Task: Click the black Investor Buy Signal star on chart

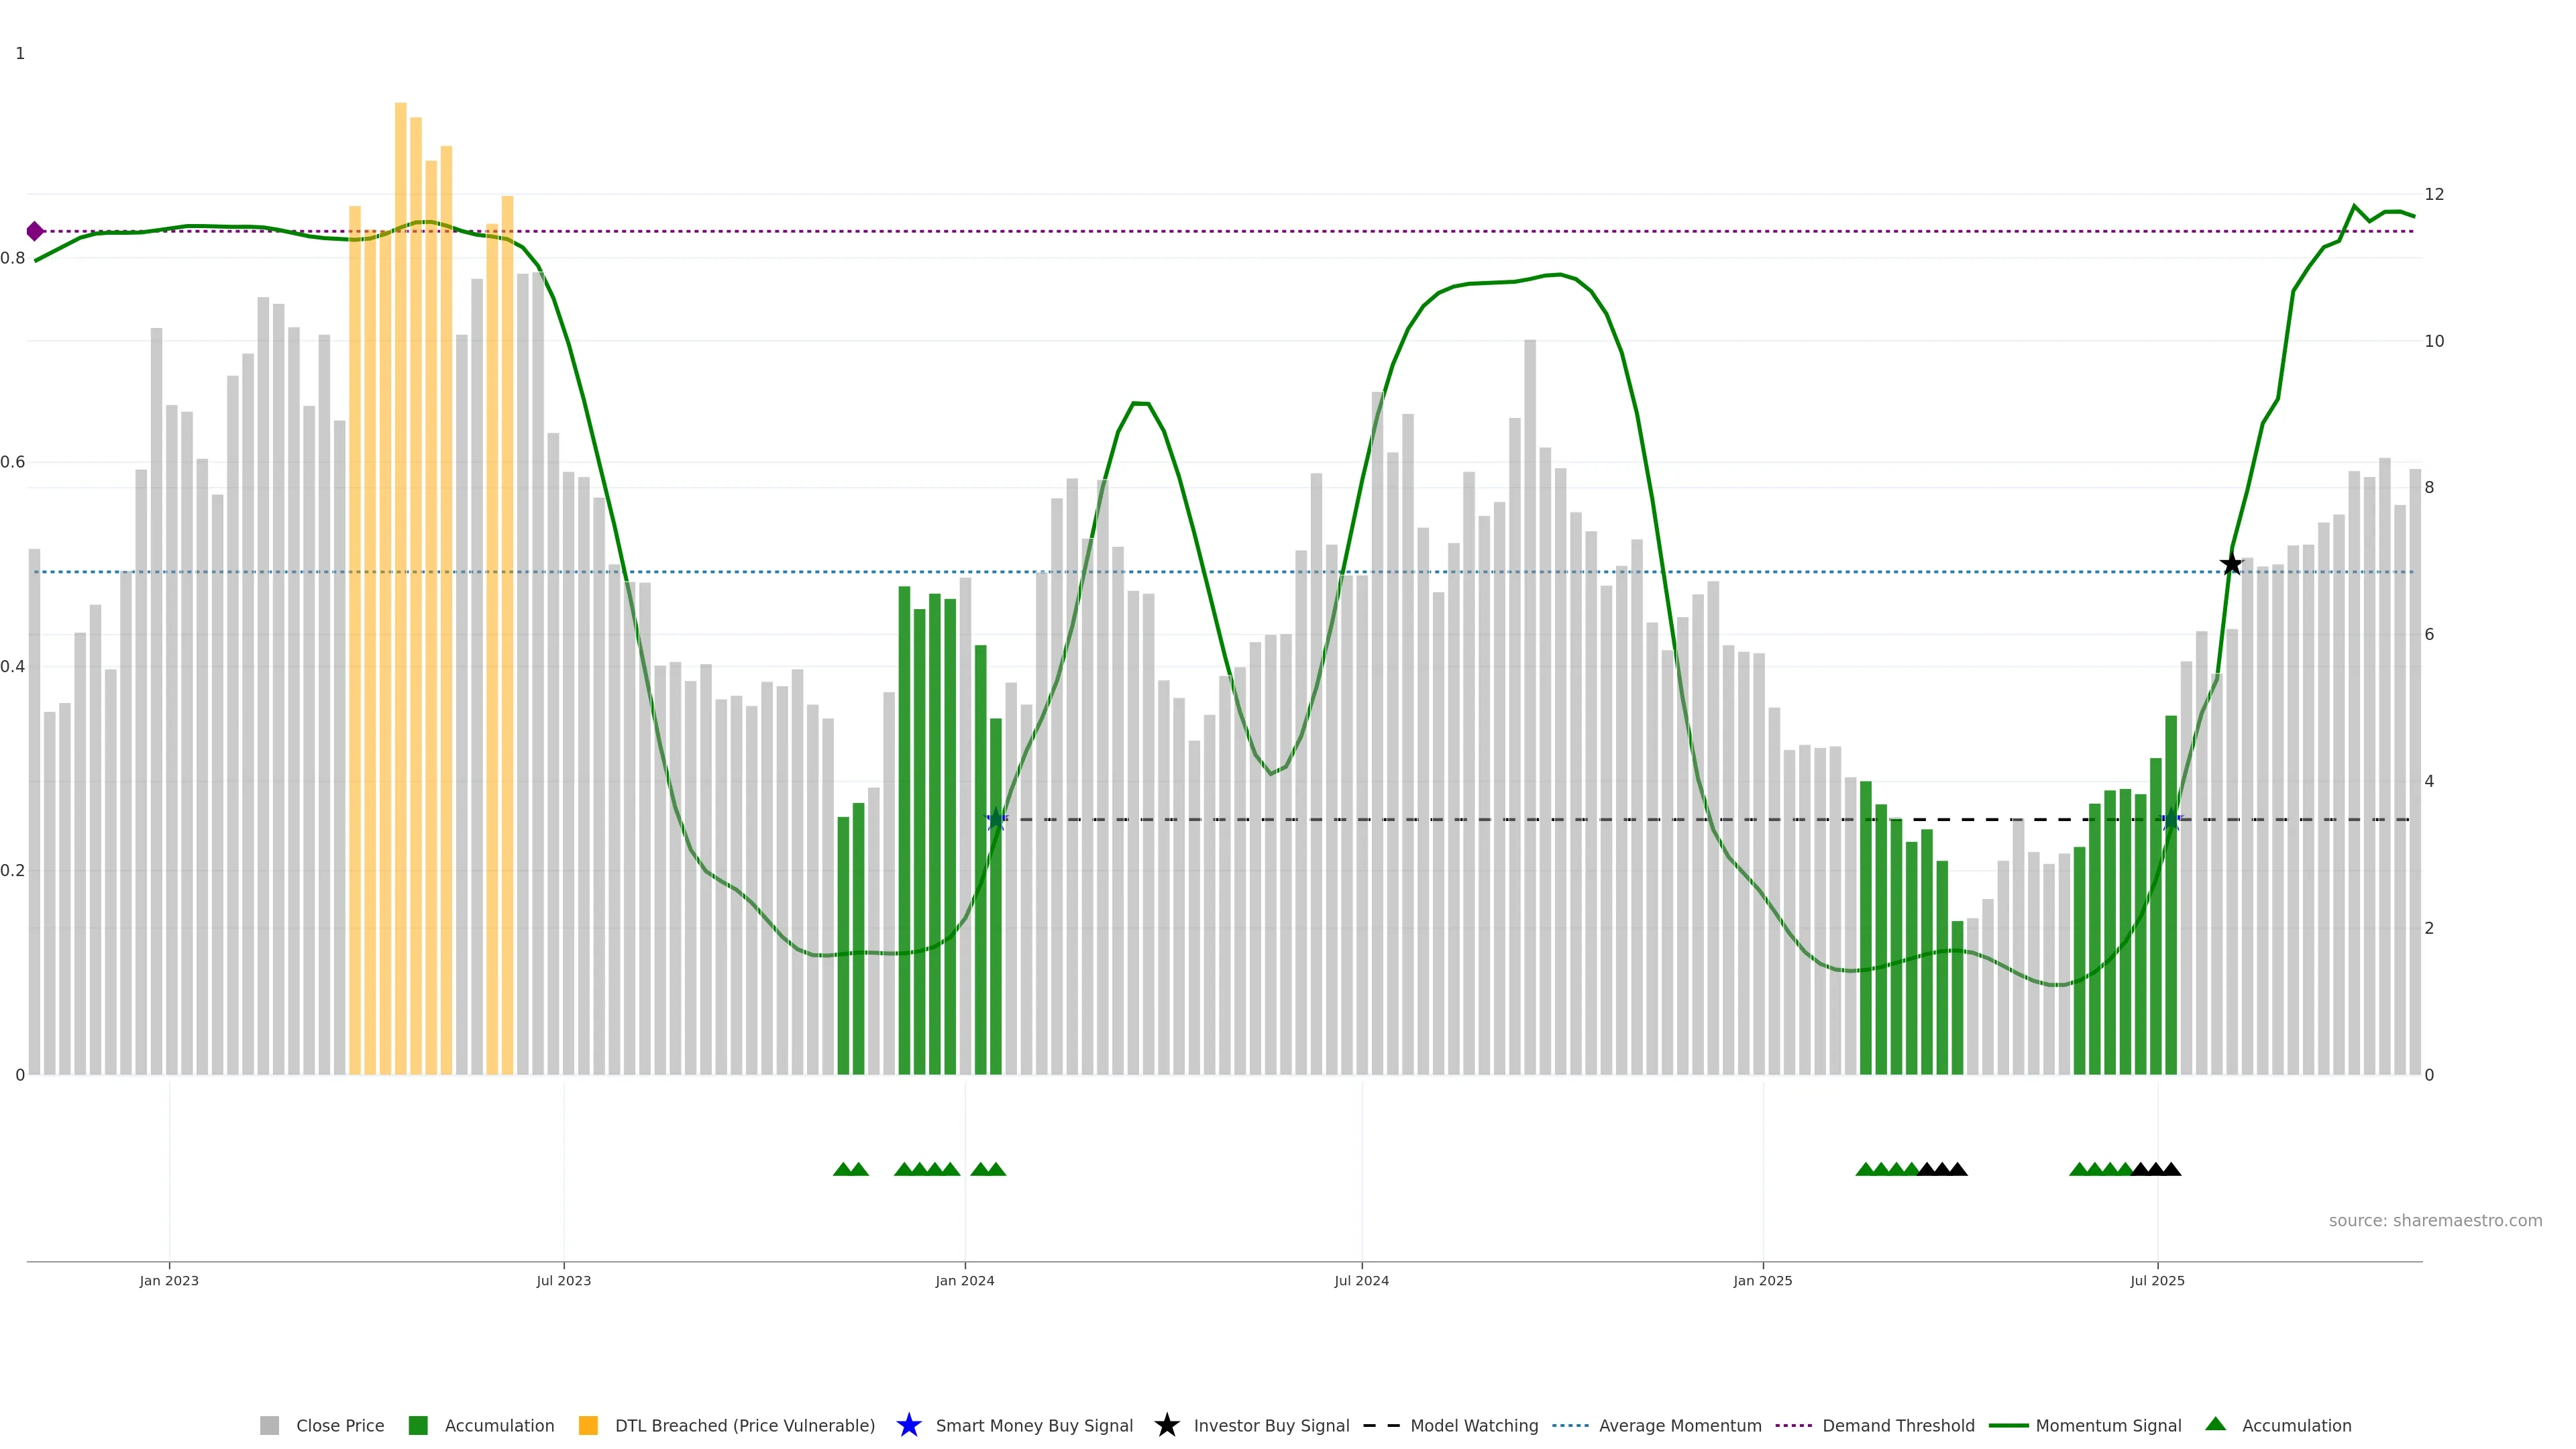Action: (2231, 564)
